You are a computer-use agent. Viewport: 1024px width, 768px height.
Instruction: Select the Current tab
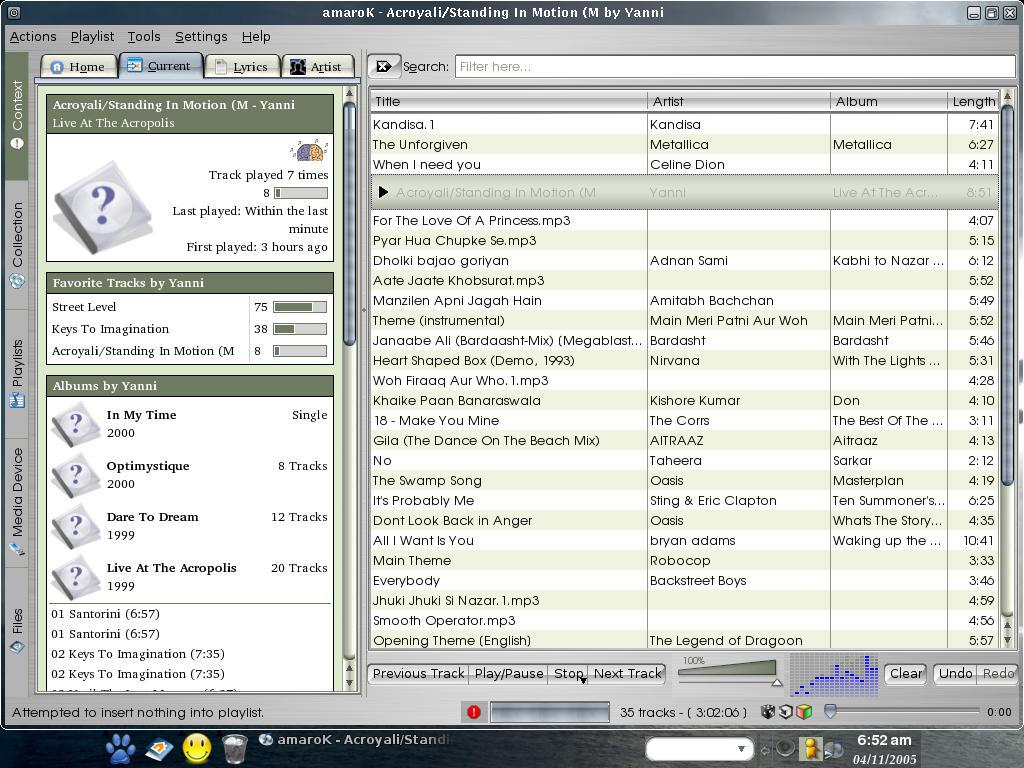[160, 65]
